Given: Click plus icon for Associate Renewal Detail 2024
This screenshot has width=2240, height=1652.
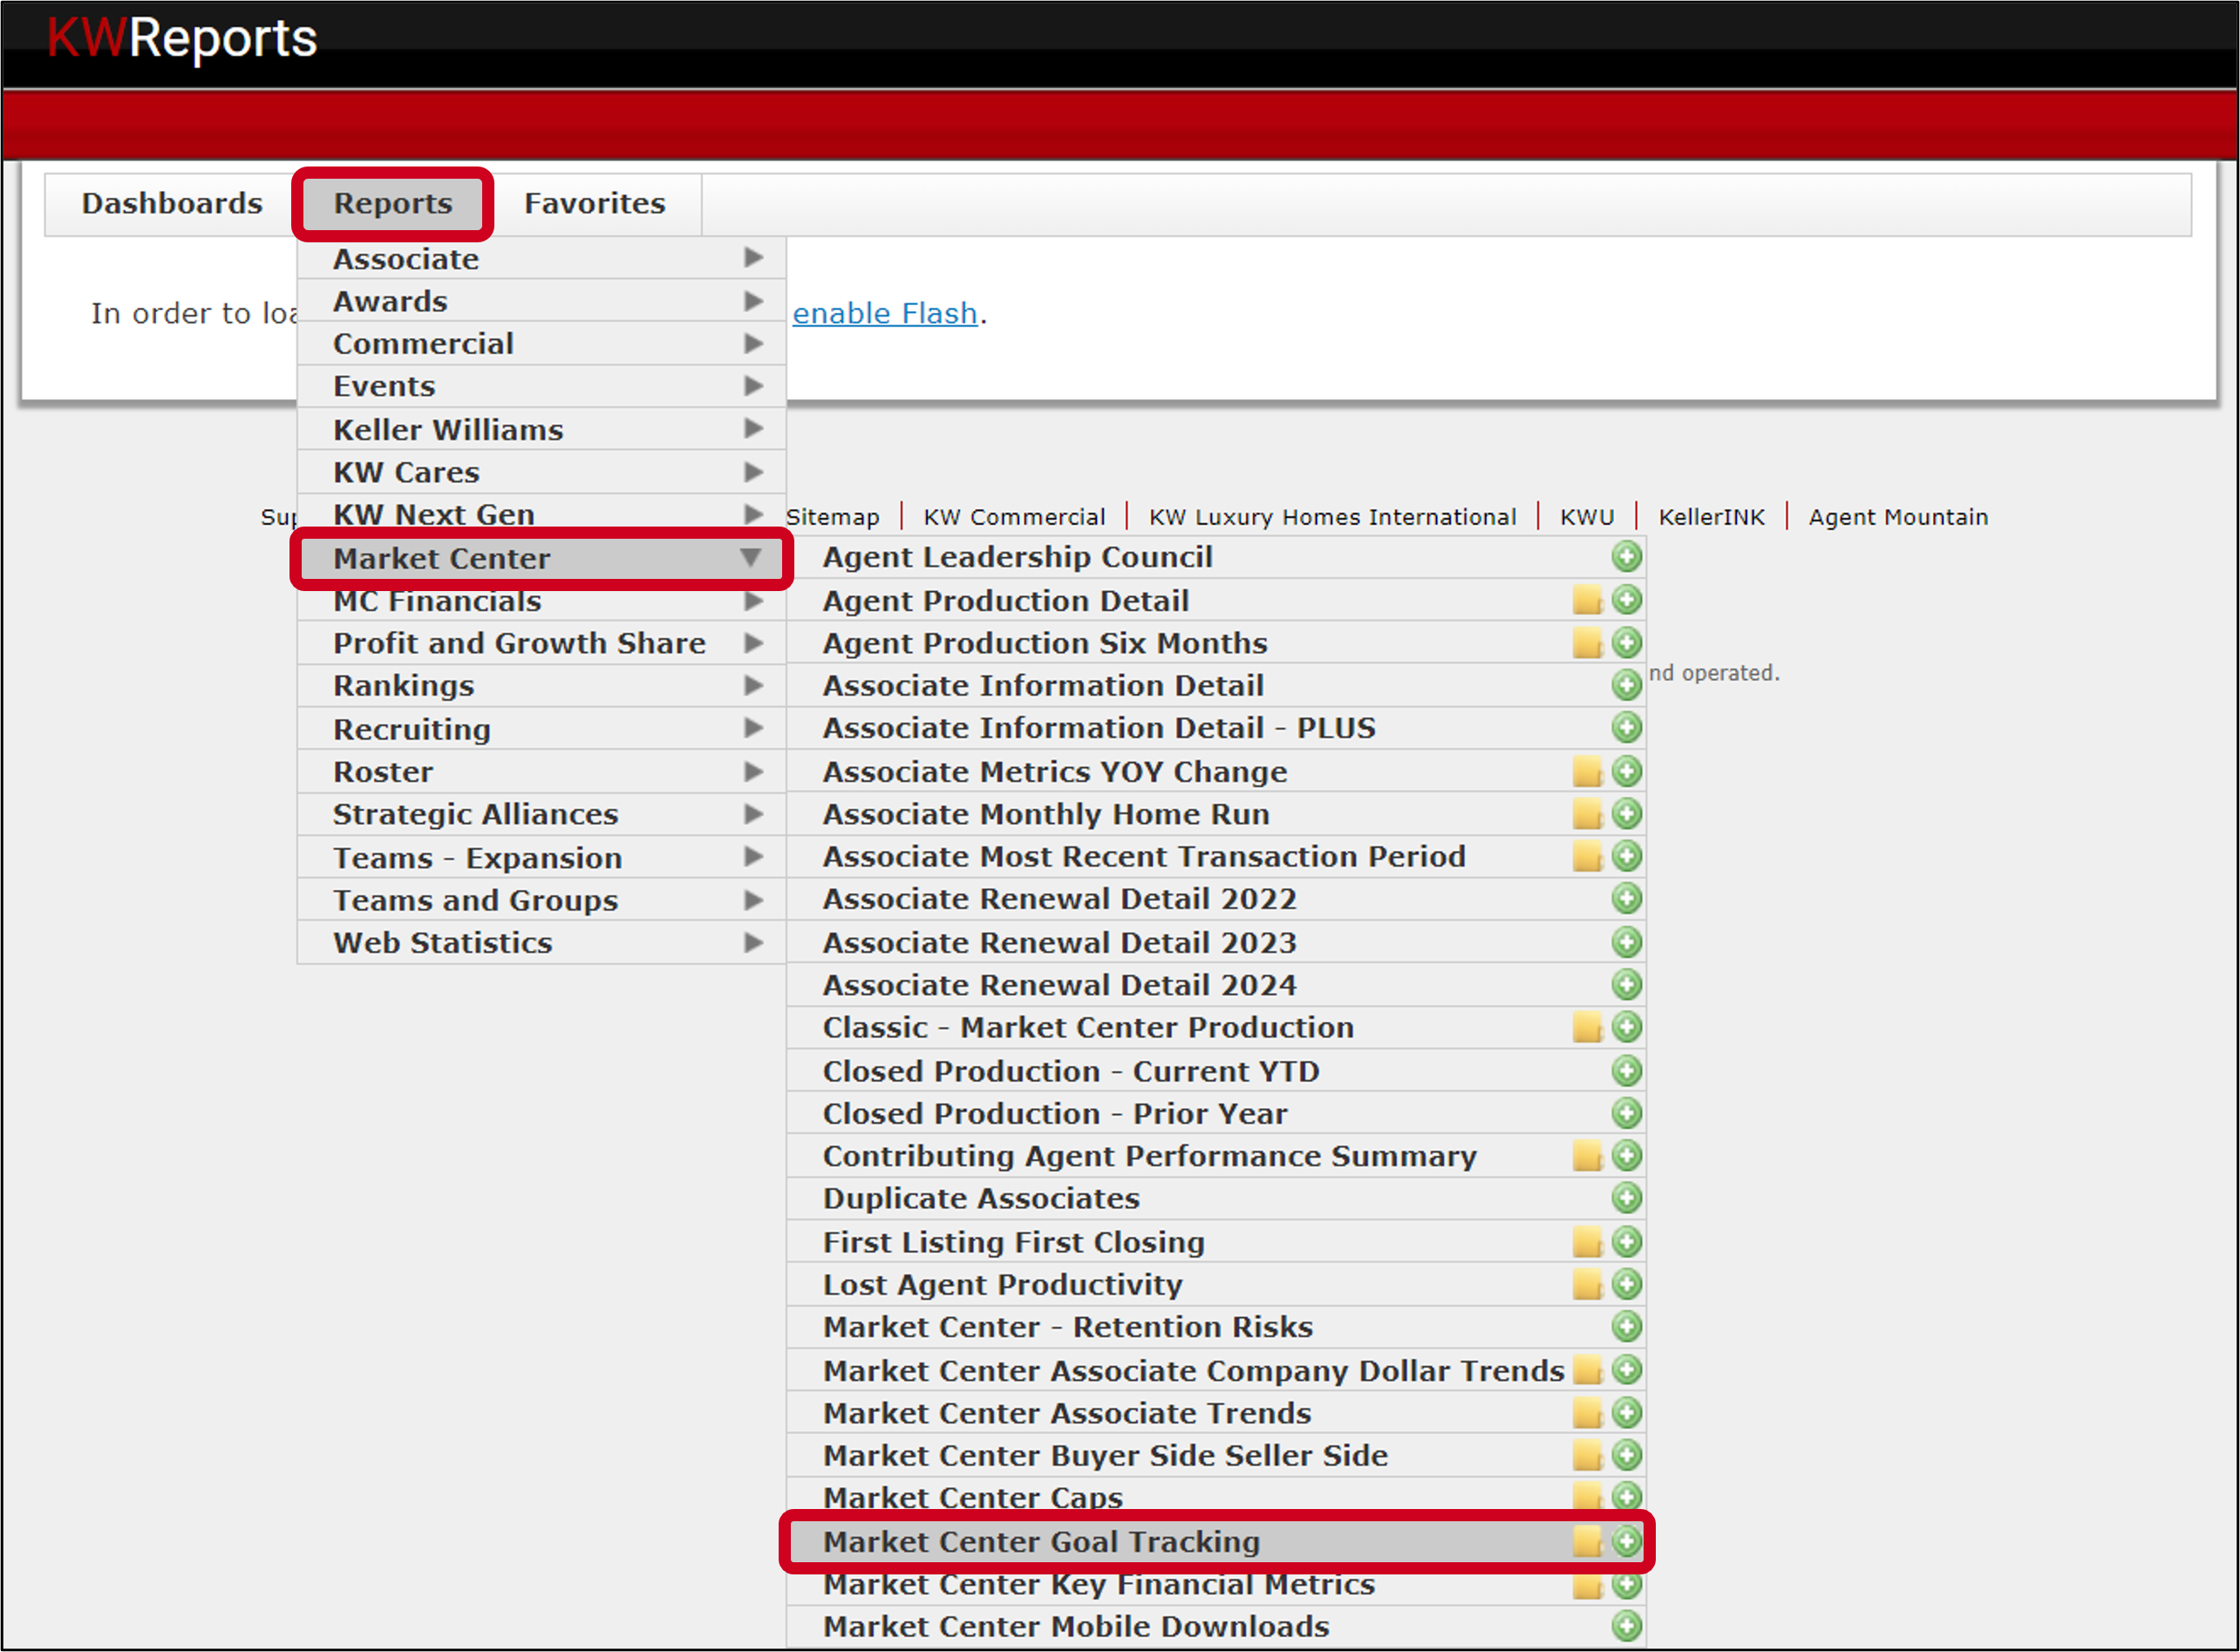Looking at the screenshot, I should coord(1626,985).
